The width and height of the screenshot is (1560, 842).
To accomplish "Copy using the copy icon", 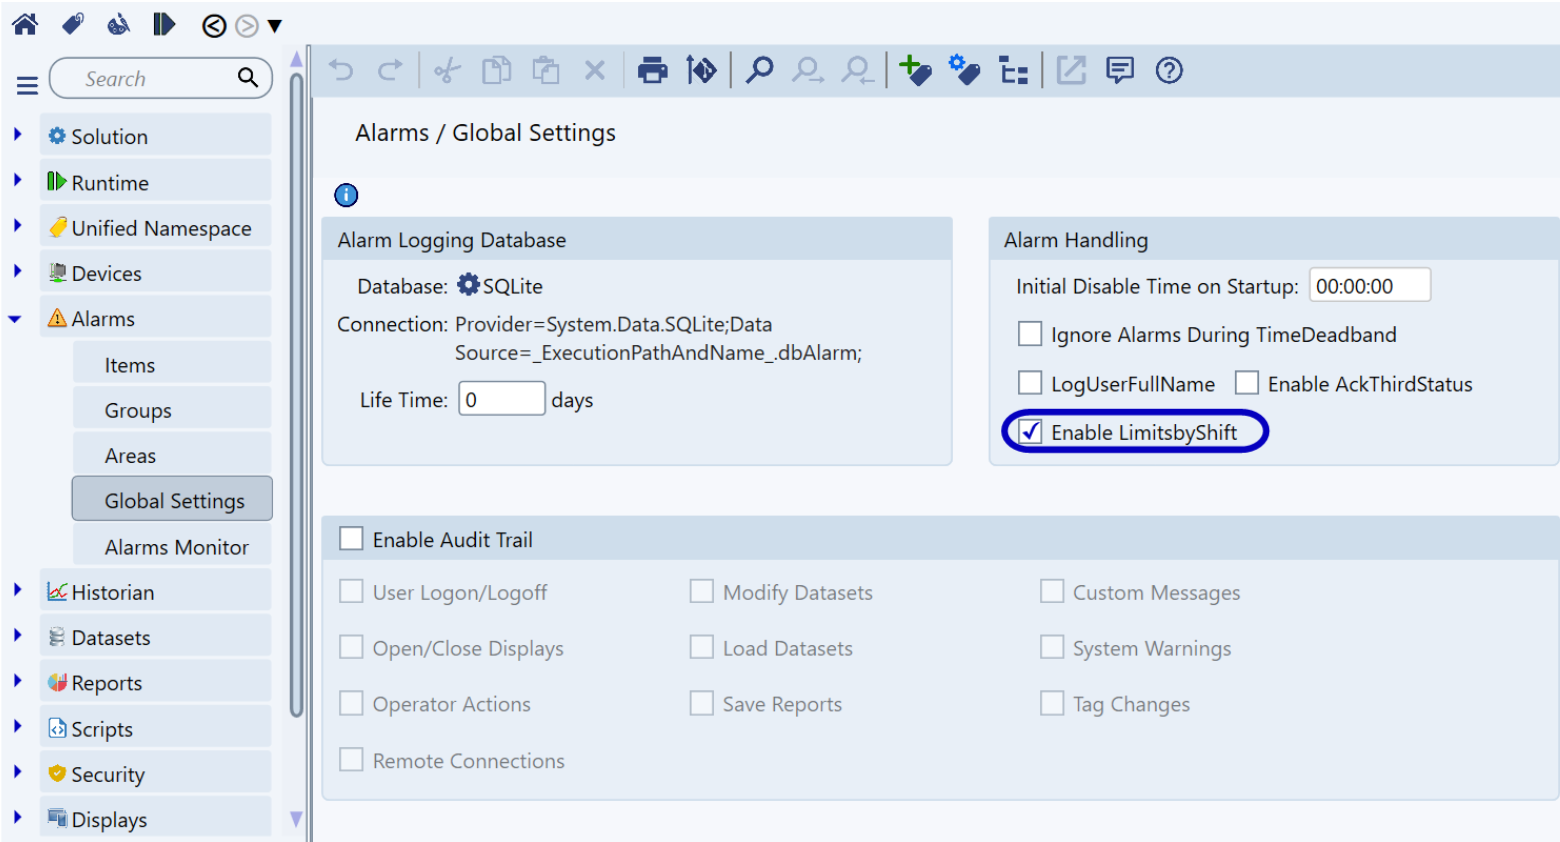I will 496,70.
